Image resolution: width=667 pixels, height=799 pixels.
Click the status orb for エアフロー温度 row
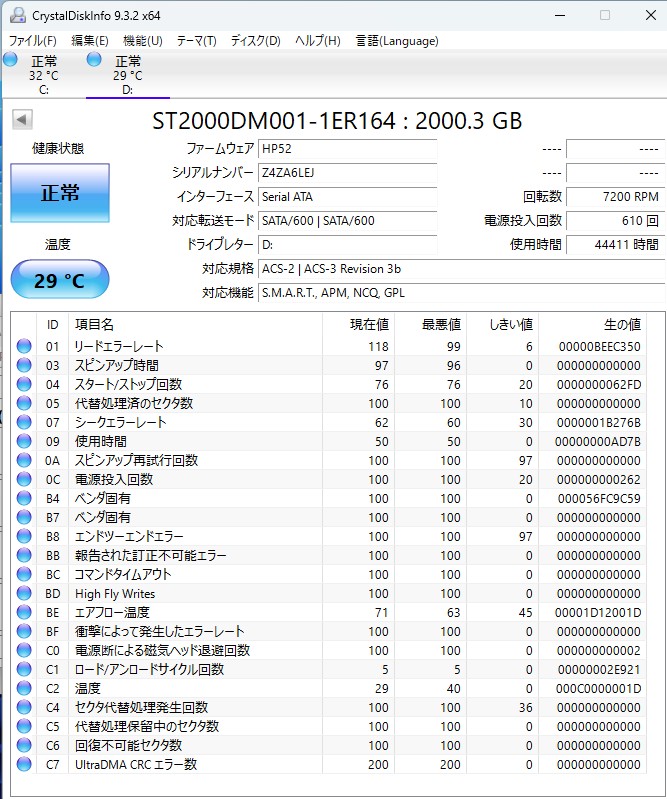coord(24,612)
